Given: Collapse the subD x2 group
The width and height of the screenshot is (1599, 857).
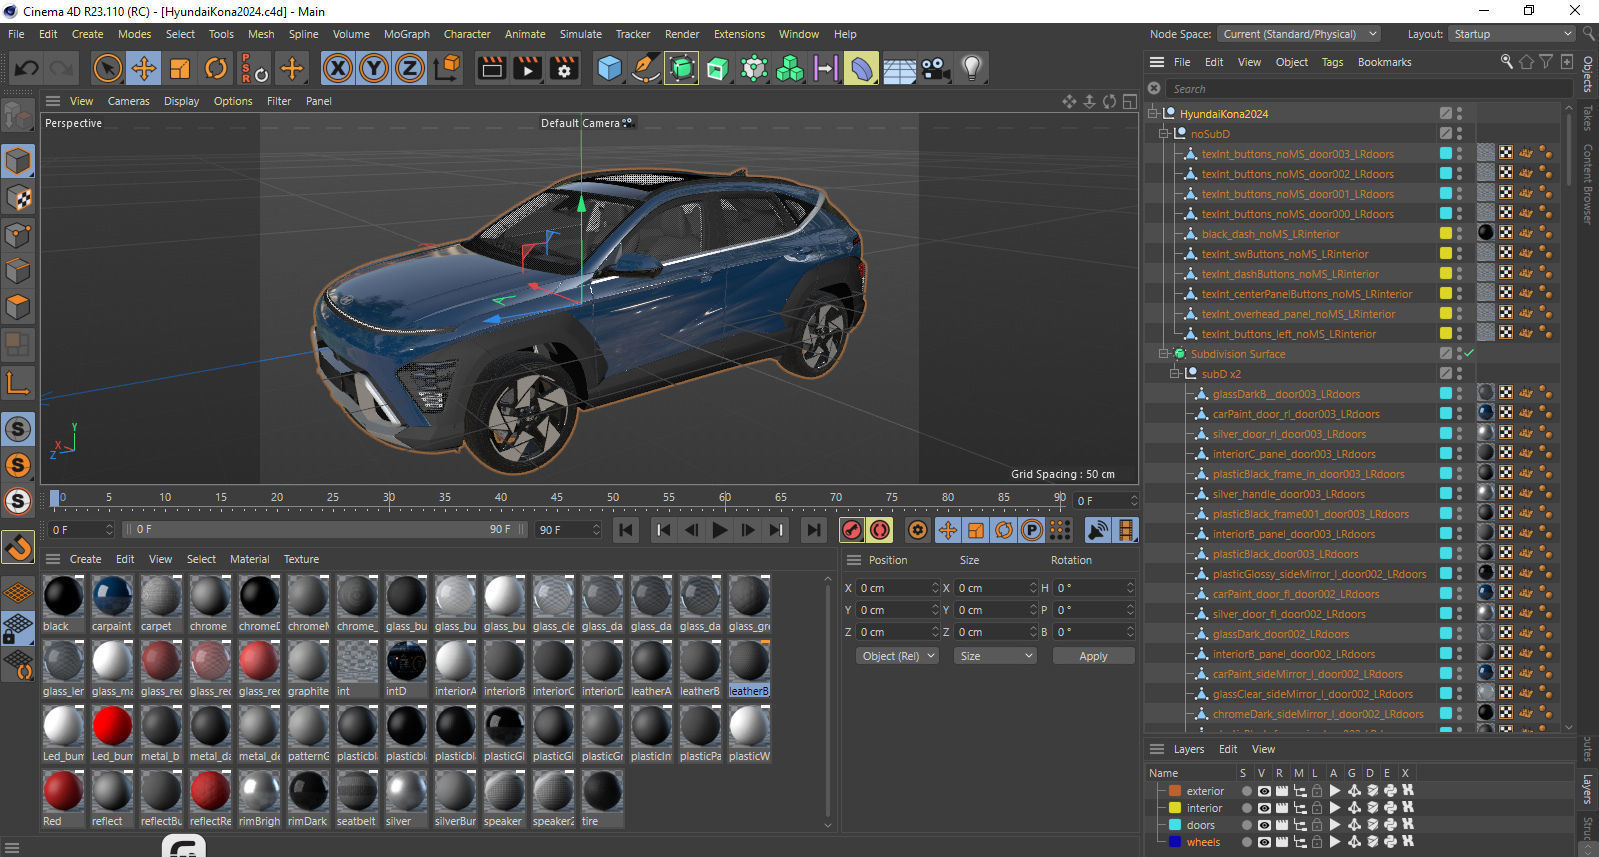Looking at the screenshot, I should [x=1175, y=373].
